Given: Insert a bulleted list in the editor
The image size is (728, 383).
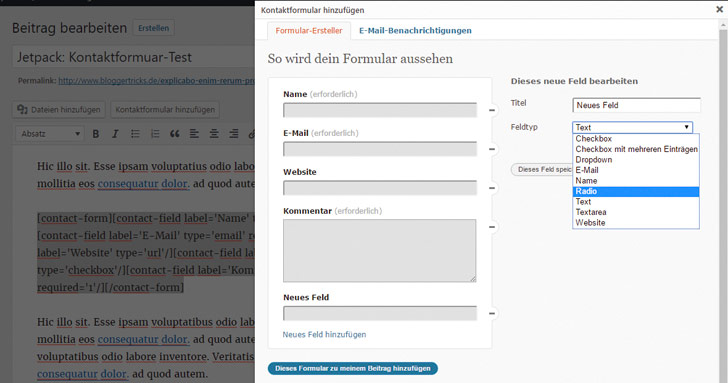Looking at the screenshot, I should [135, 134].
